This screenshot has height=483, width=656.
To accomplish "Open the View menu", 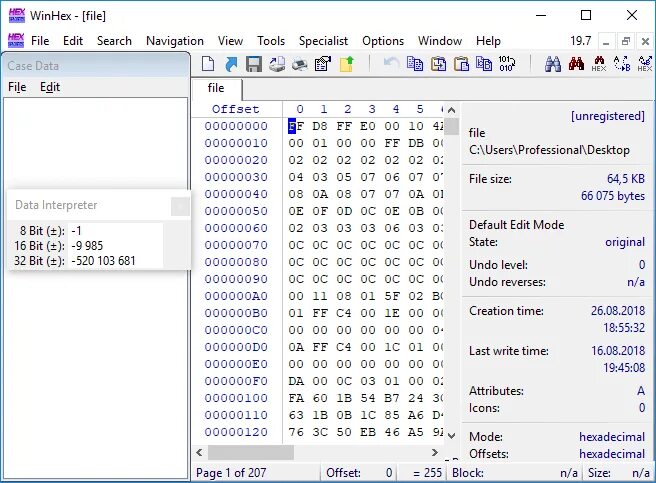I will (x=230, y=41).
